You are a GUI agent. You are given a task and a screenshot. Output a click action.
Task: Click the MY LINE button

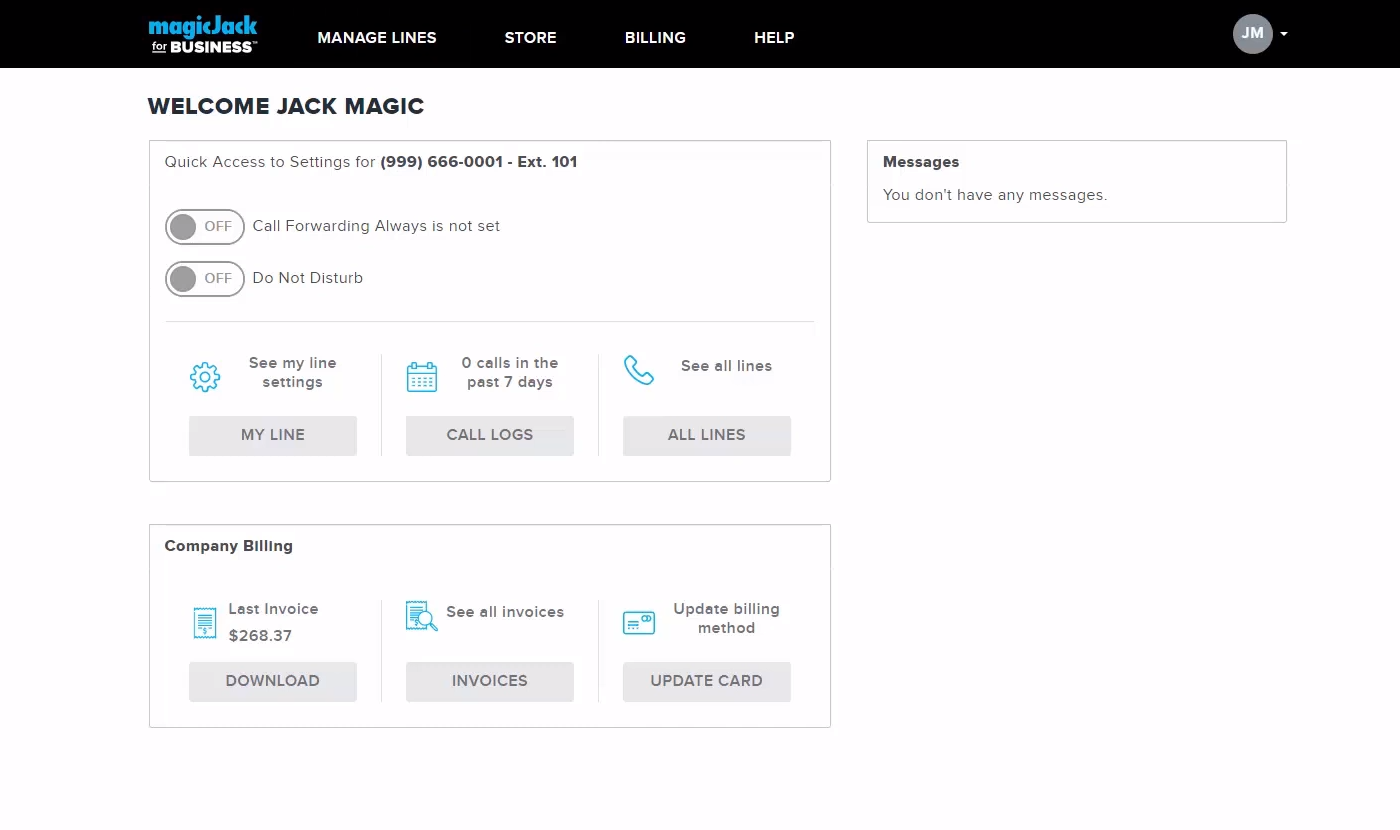[x=272, y=435]
